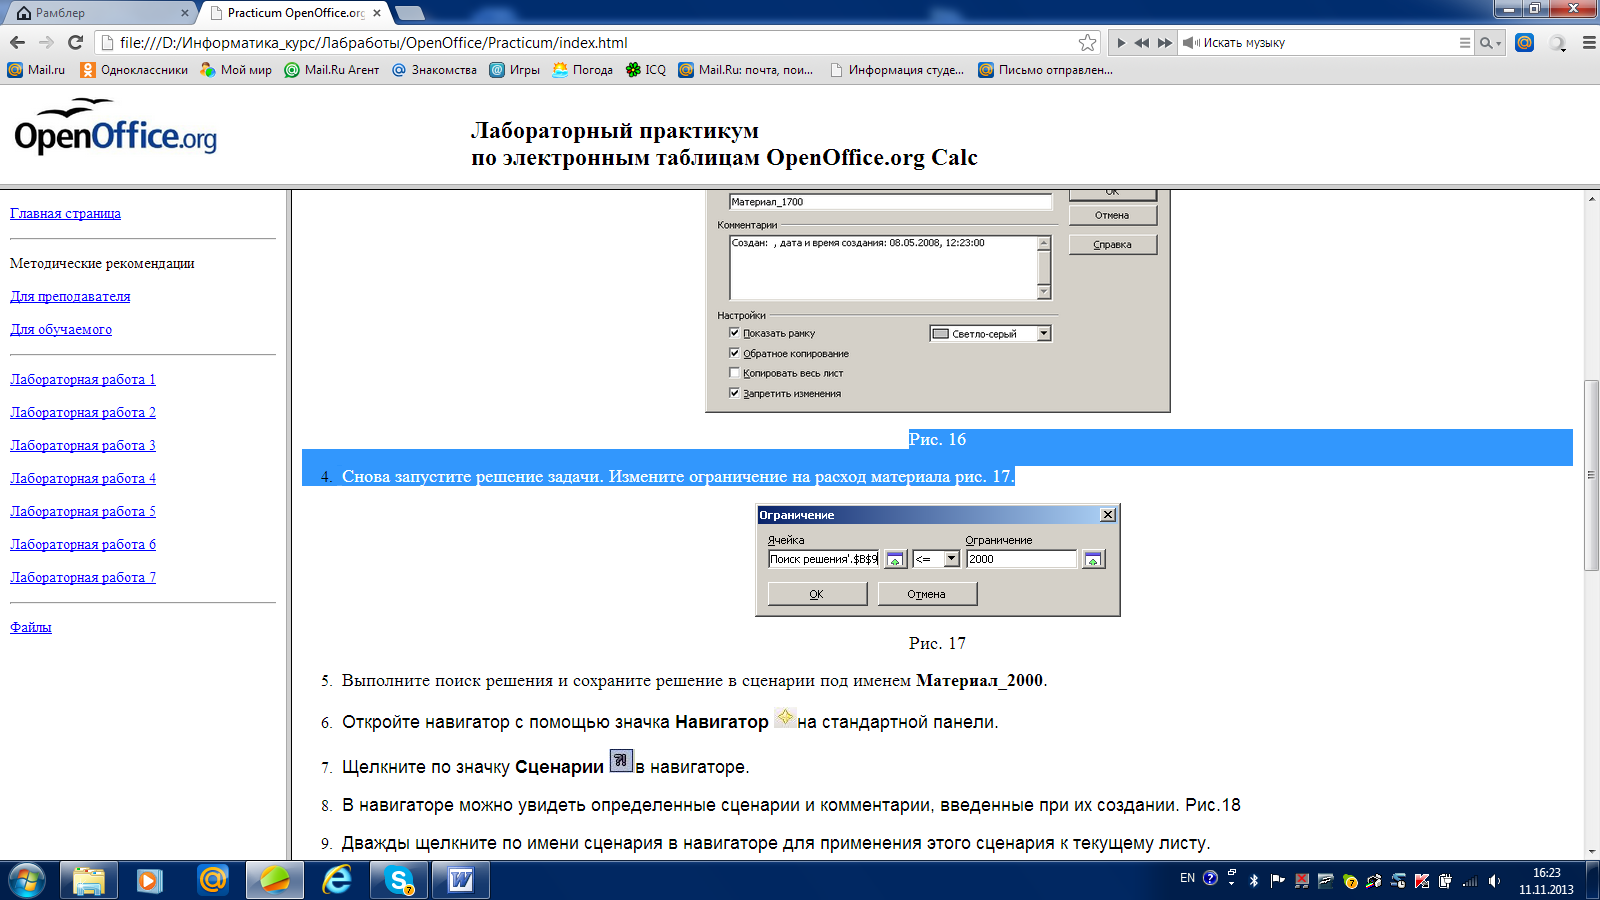
Task: Open the 'Светло-серый' color dropdown
Action: [x=991, y=334]
